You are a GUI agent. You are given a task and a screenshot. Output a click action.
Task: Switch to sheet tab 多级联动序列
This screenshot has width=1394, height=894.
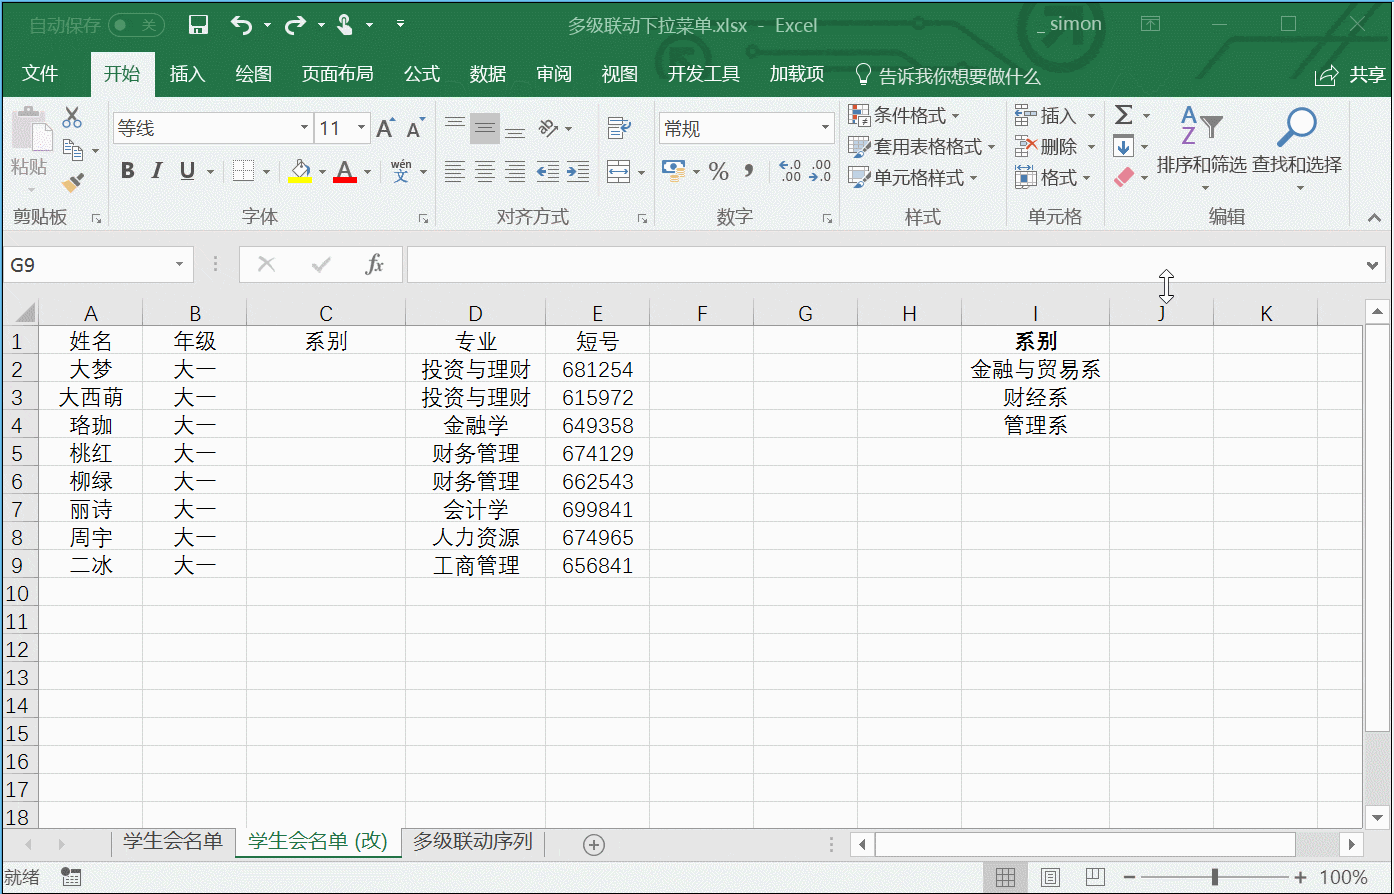coord(473,841)
